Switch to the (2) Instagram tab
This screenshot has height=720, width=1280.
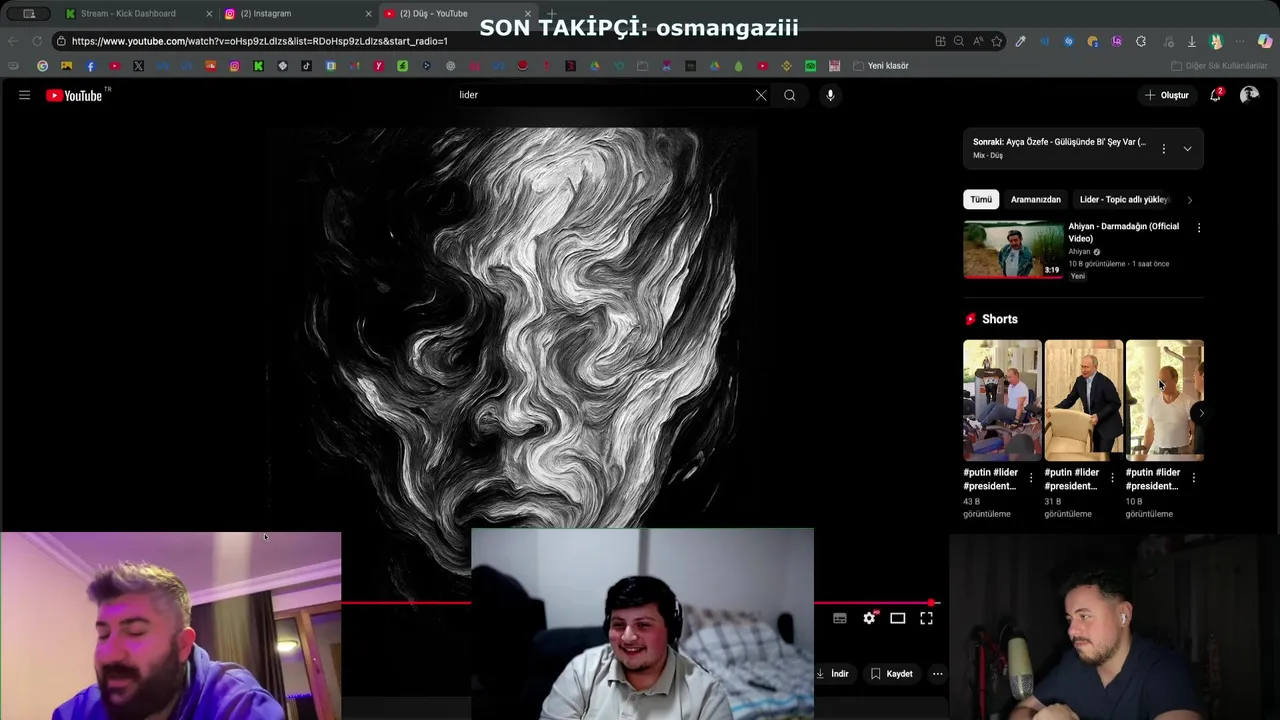point(297,13)
